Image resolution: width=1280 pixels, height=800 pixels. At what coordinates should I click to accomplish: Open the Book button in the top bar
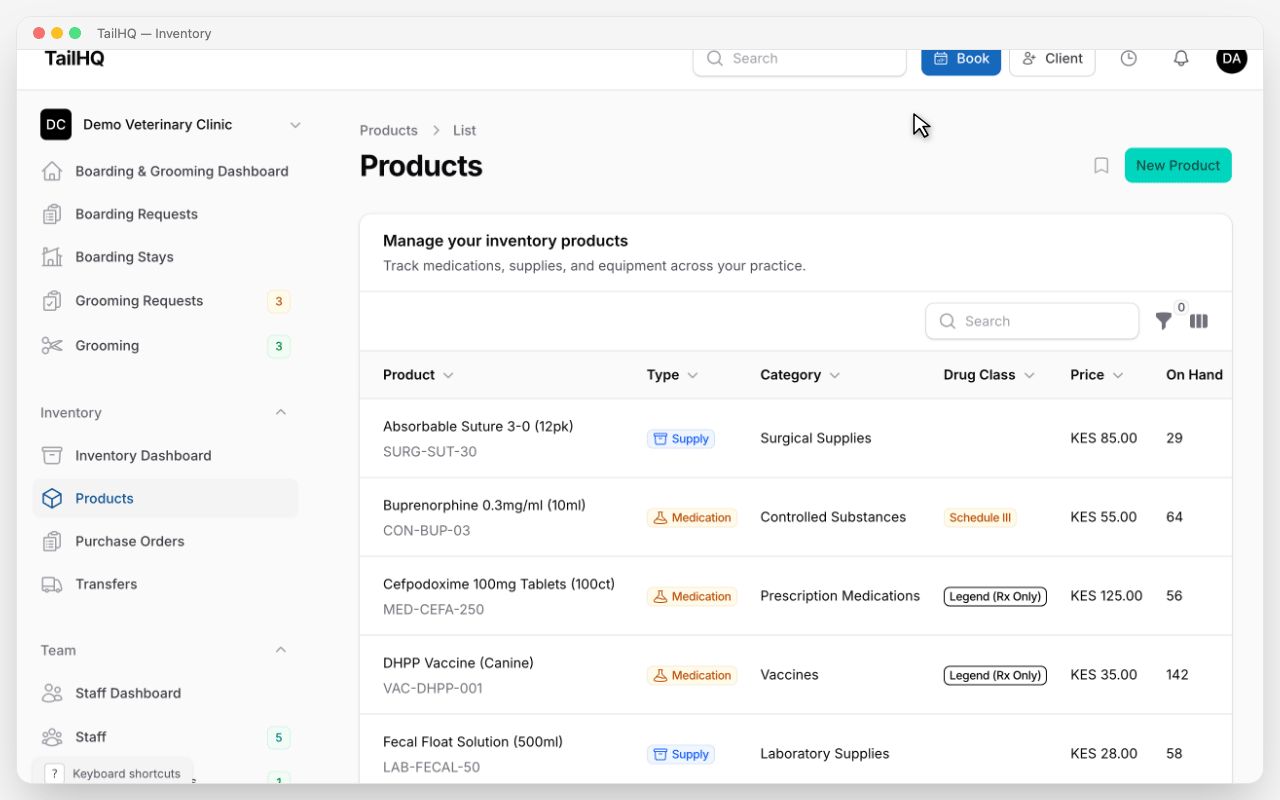961,58
